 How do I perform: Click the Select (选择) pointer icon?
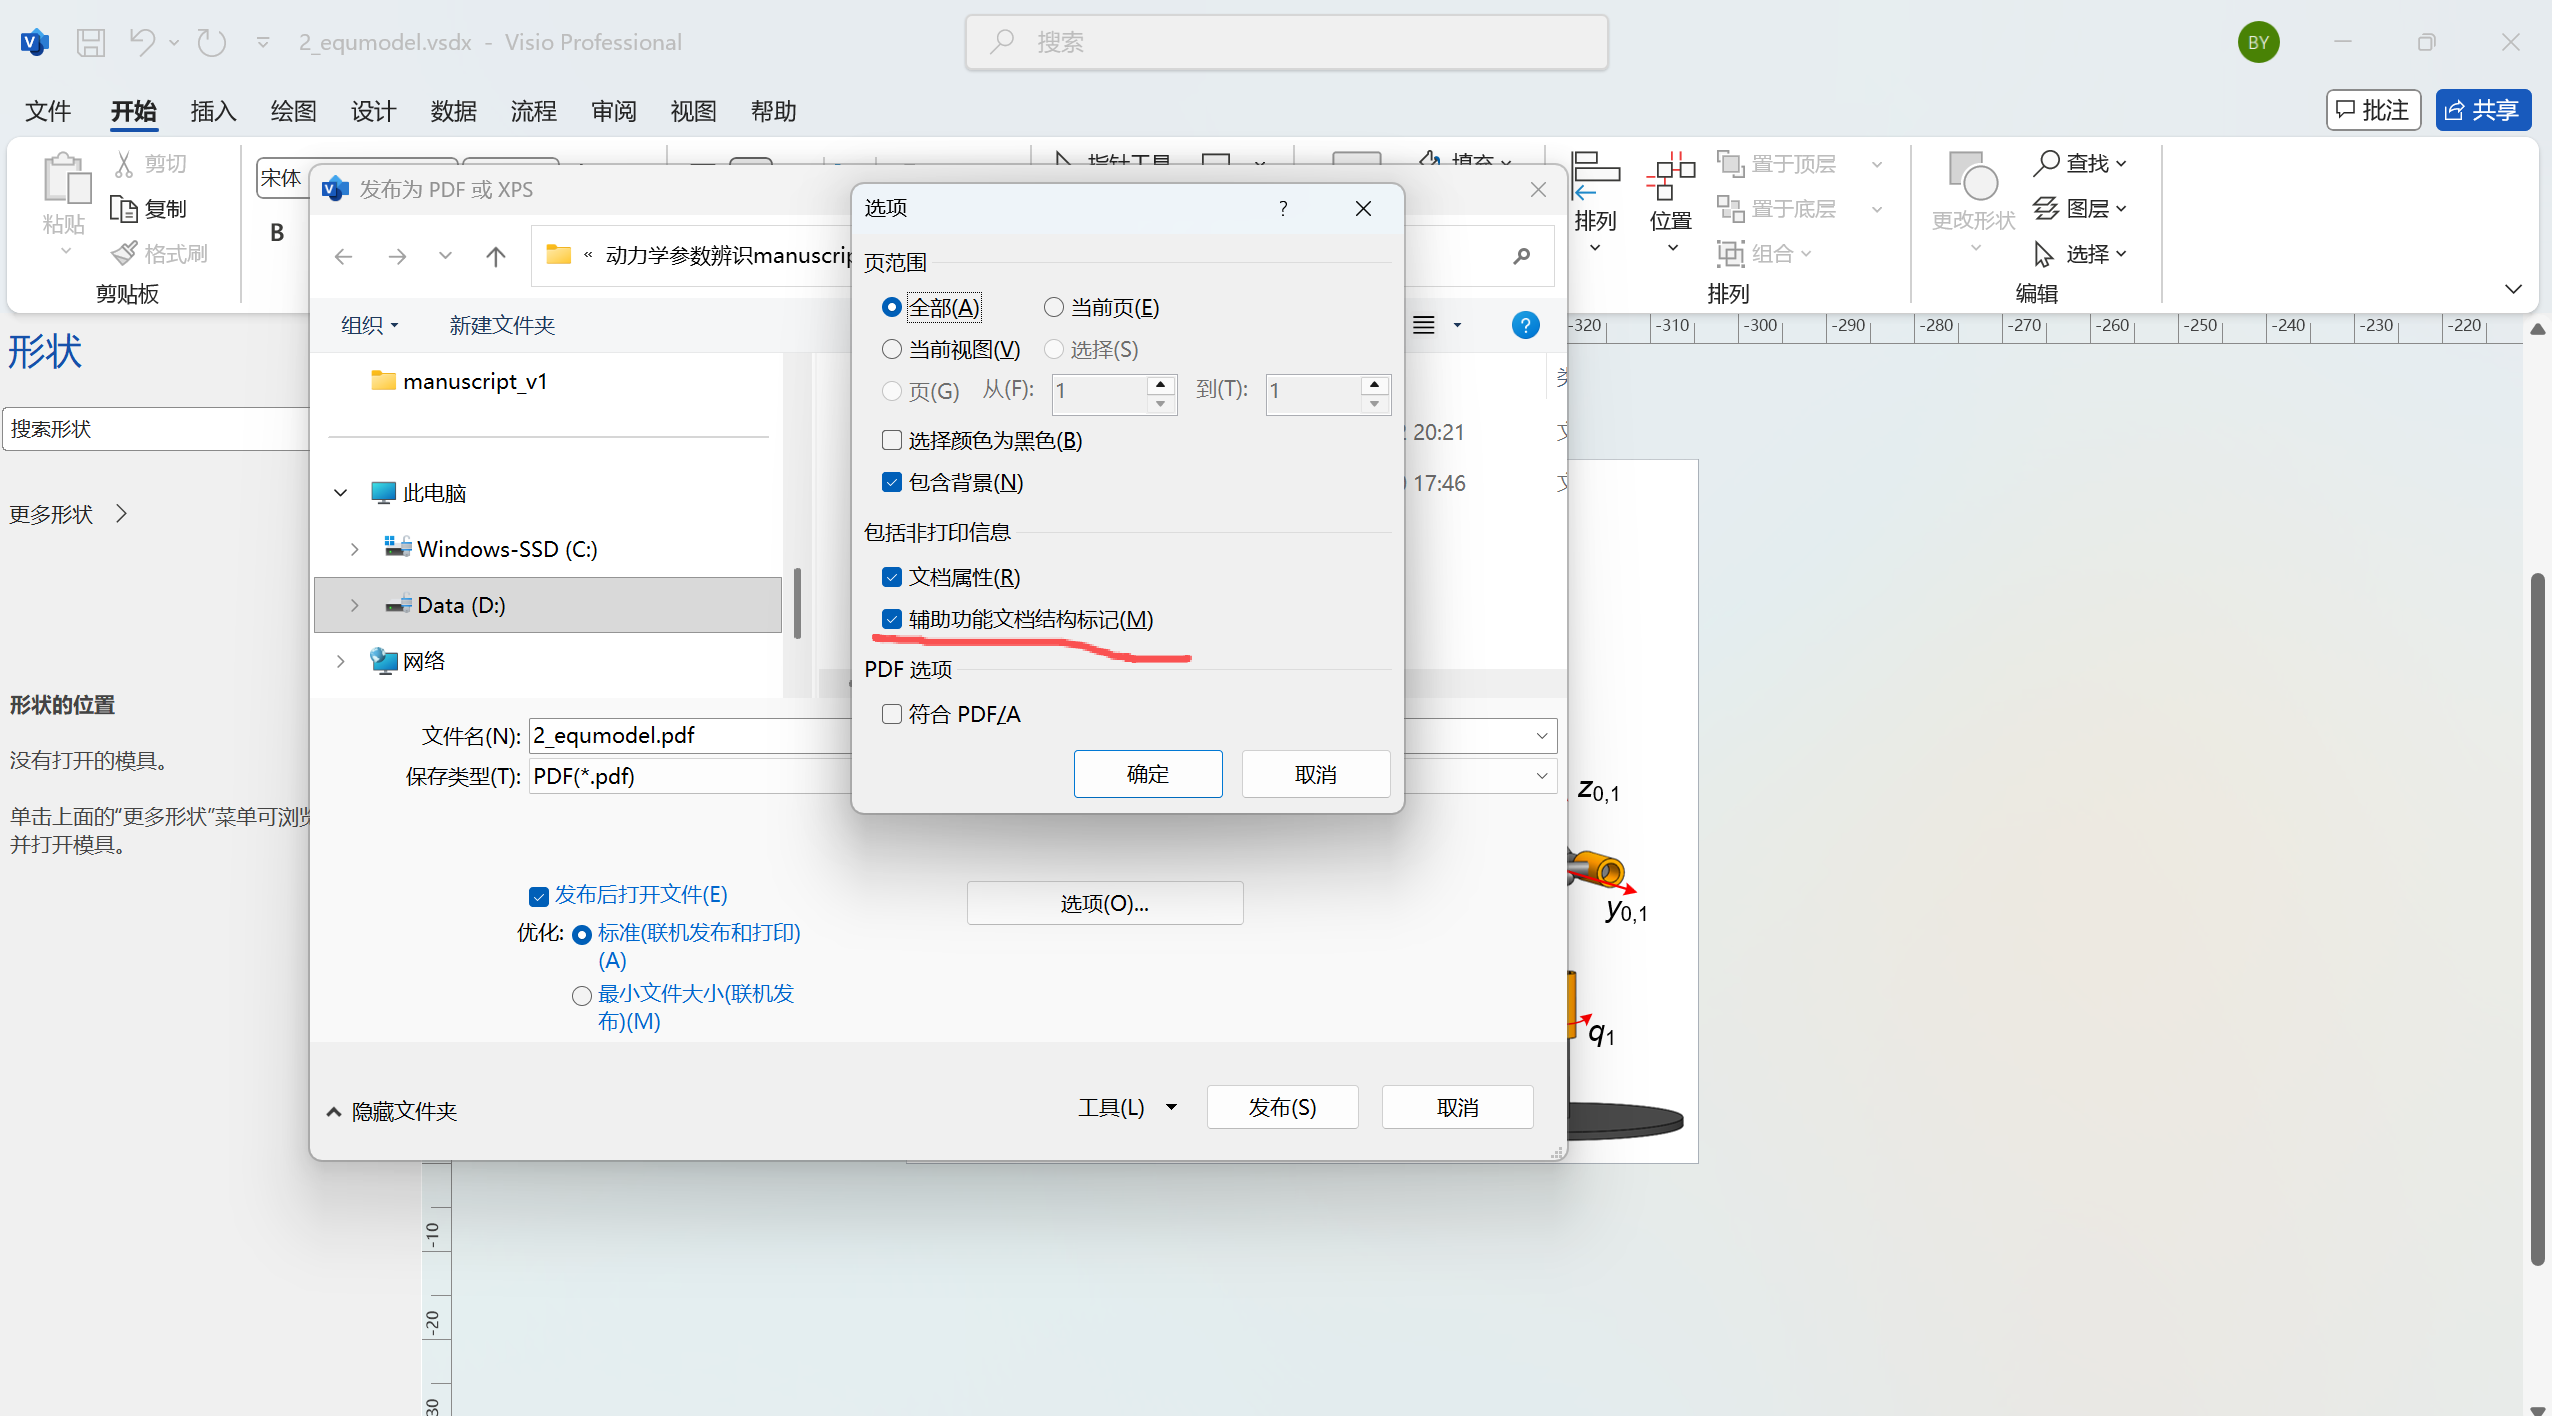pos(2045,254)
